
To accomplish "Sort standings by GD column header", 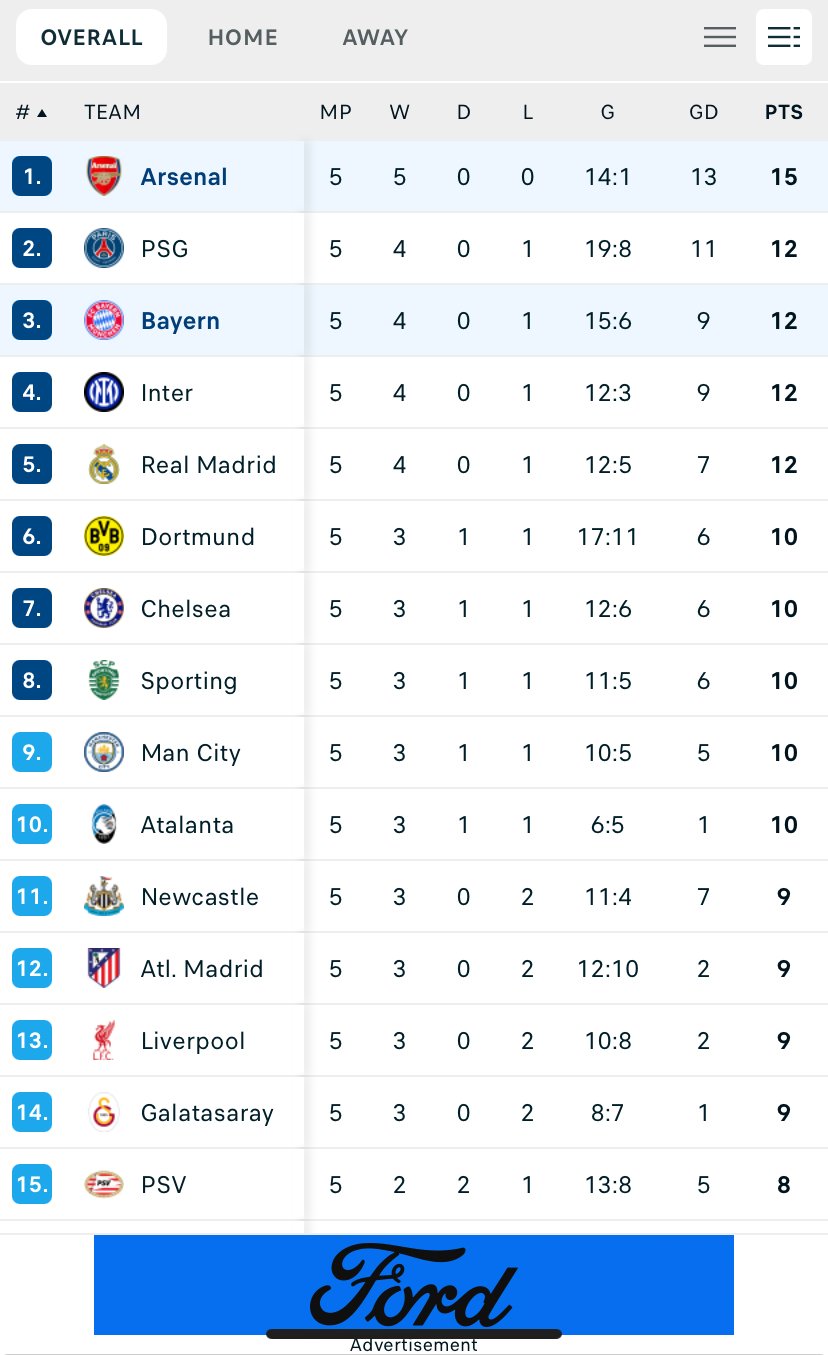I will 704,112.
